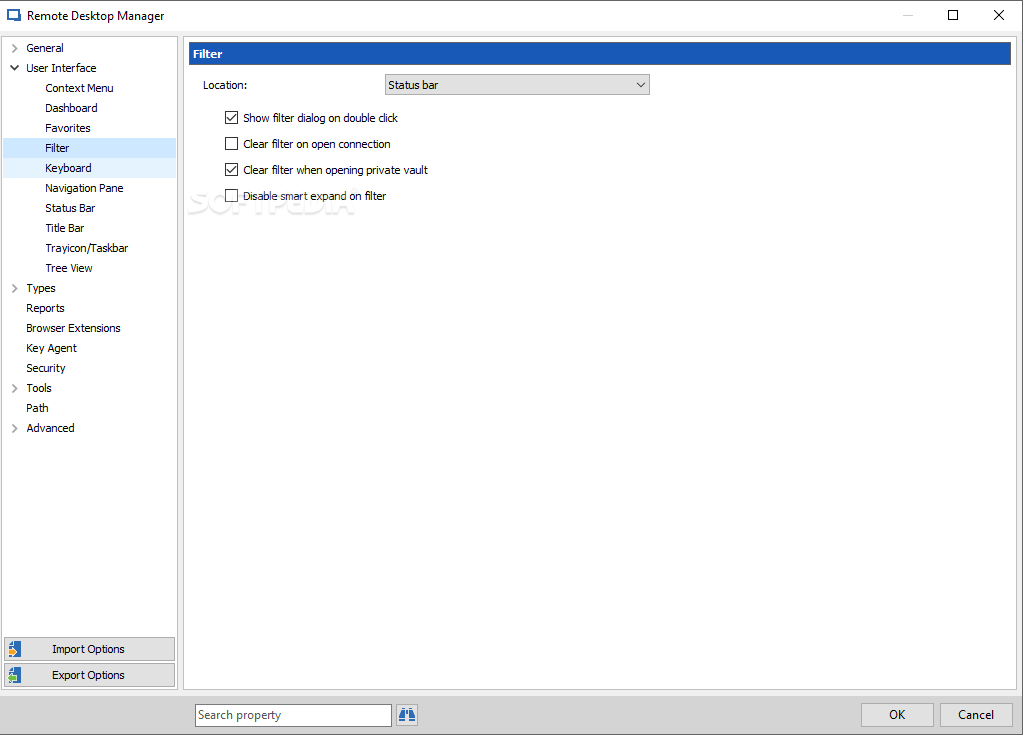Open Trayicon/Taskbar settings
The width and height of the screenshot is (1023, 735).
point(86,248)
